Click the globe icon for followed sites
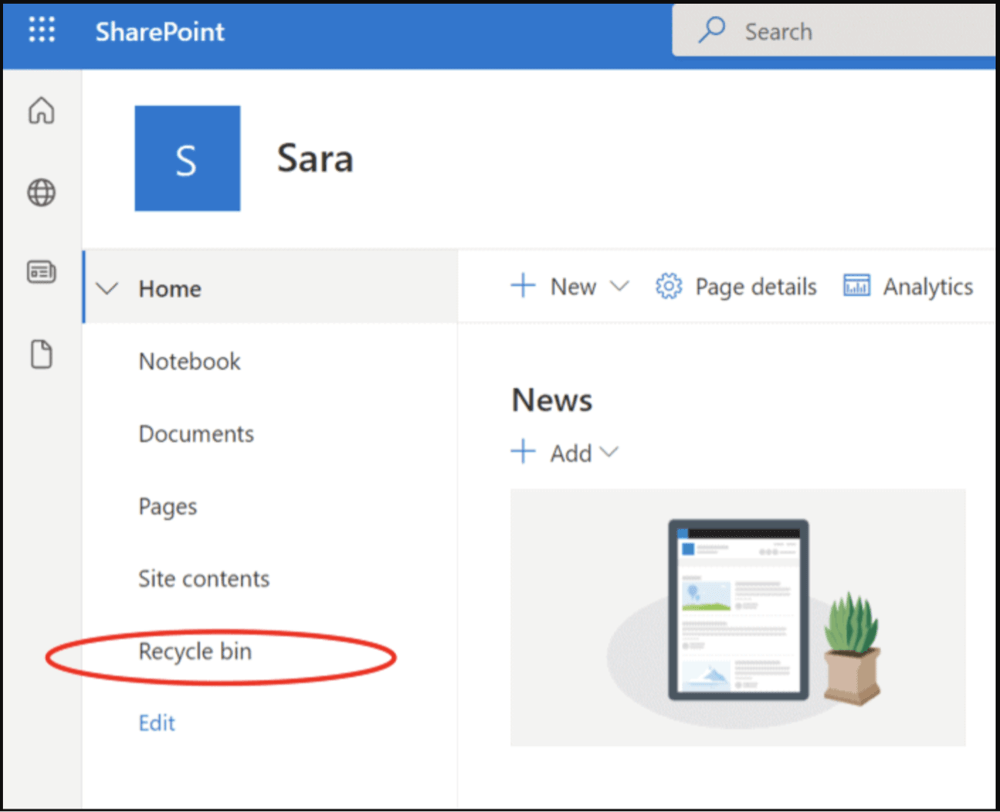1000x812 pixels. click(41, 192)
